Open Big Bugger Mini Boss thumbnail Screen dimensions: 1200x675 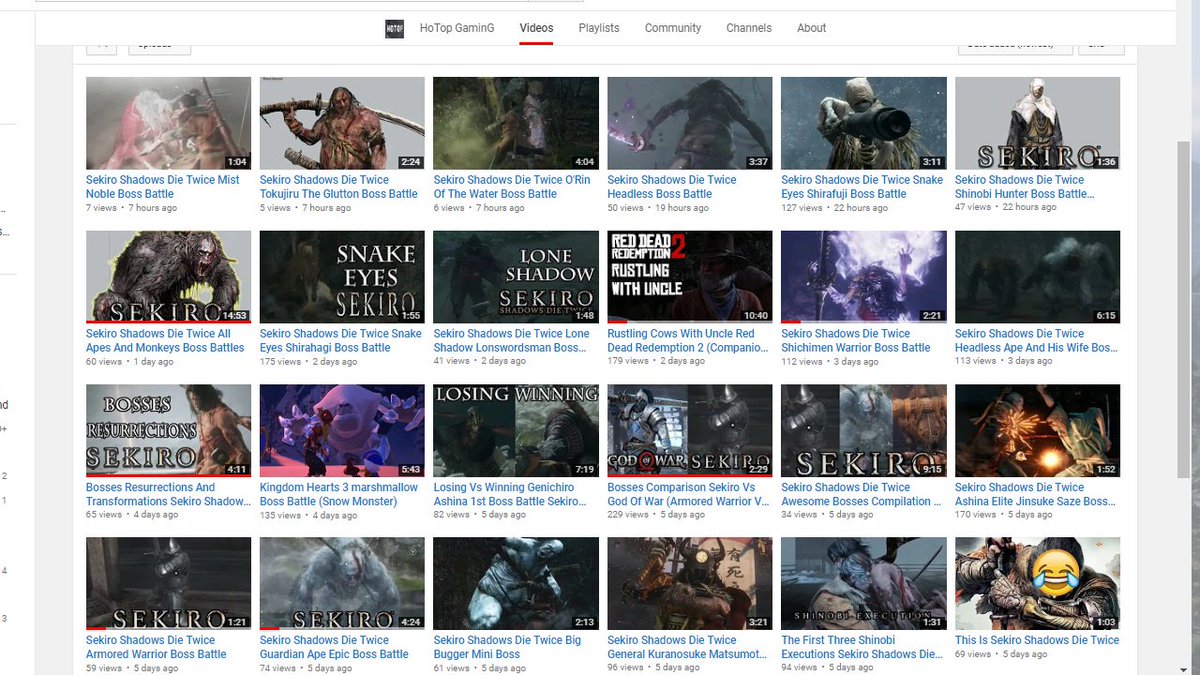click(x=516, y=584)
